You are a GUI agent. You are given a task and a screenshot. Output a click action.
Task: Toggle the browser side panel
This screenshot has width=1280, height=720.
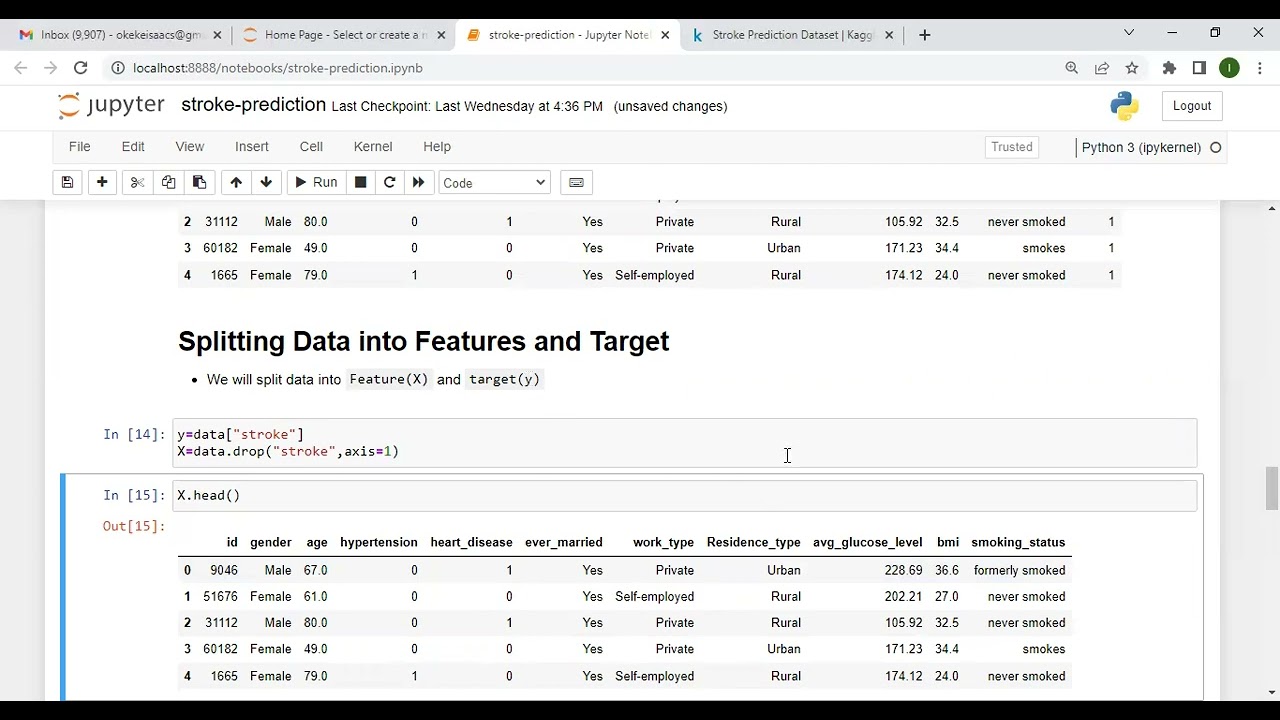1199,68
